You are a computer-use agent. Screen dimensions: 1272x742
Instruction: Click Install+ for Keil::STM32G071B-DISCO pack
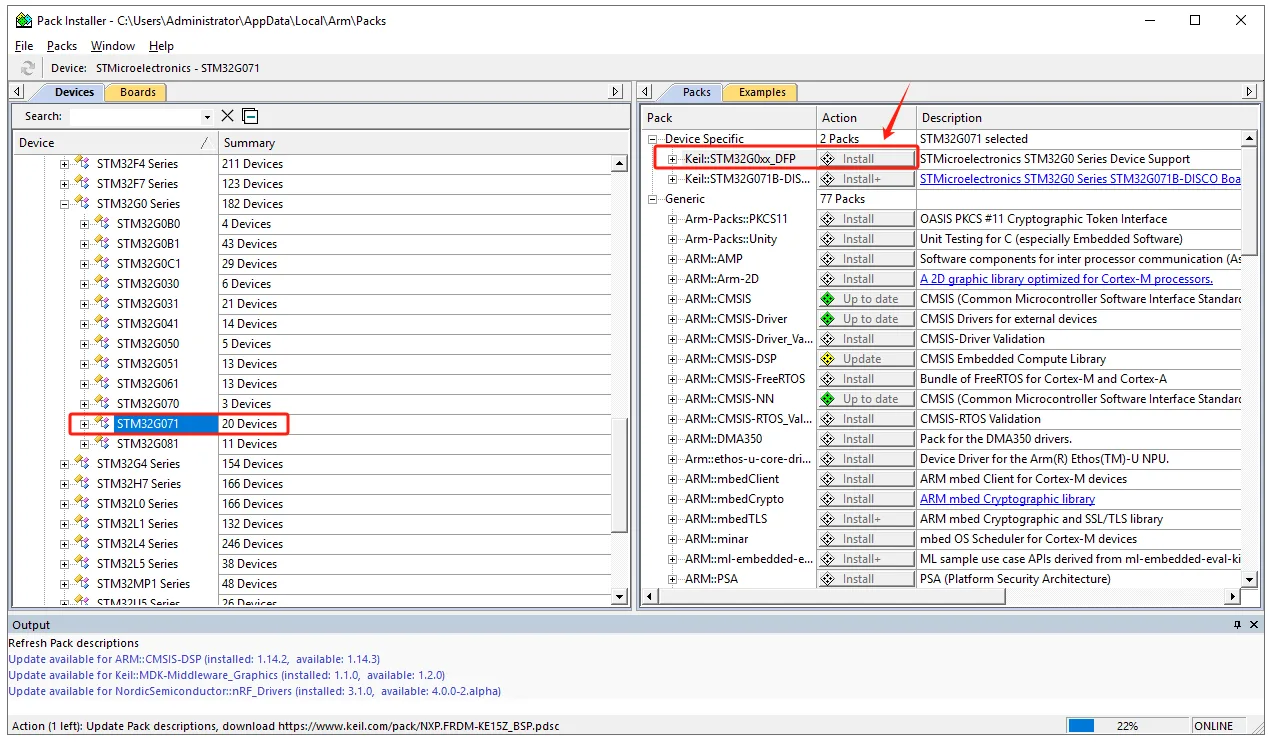tap(866, 179)
